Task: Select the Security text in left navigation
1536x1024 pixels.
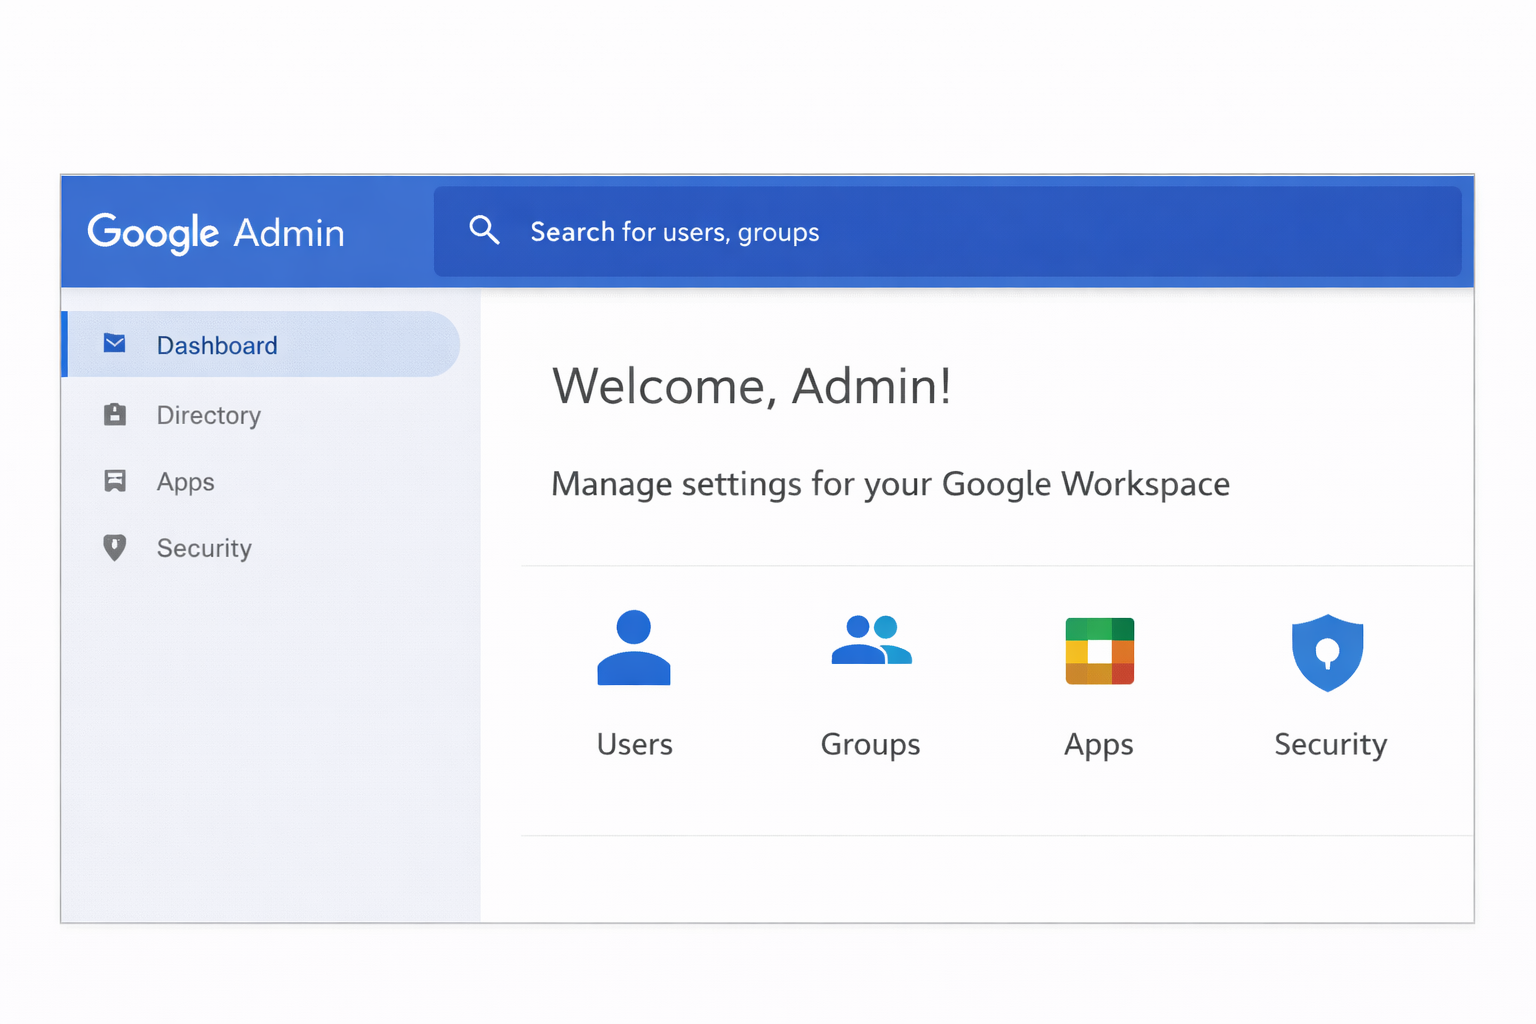Action: coord(204,548)
